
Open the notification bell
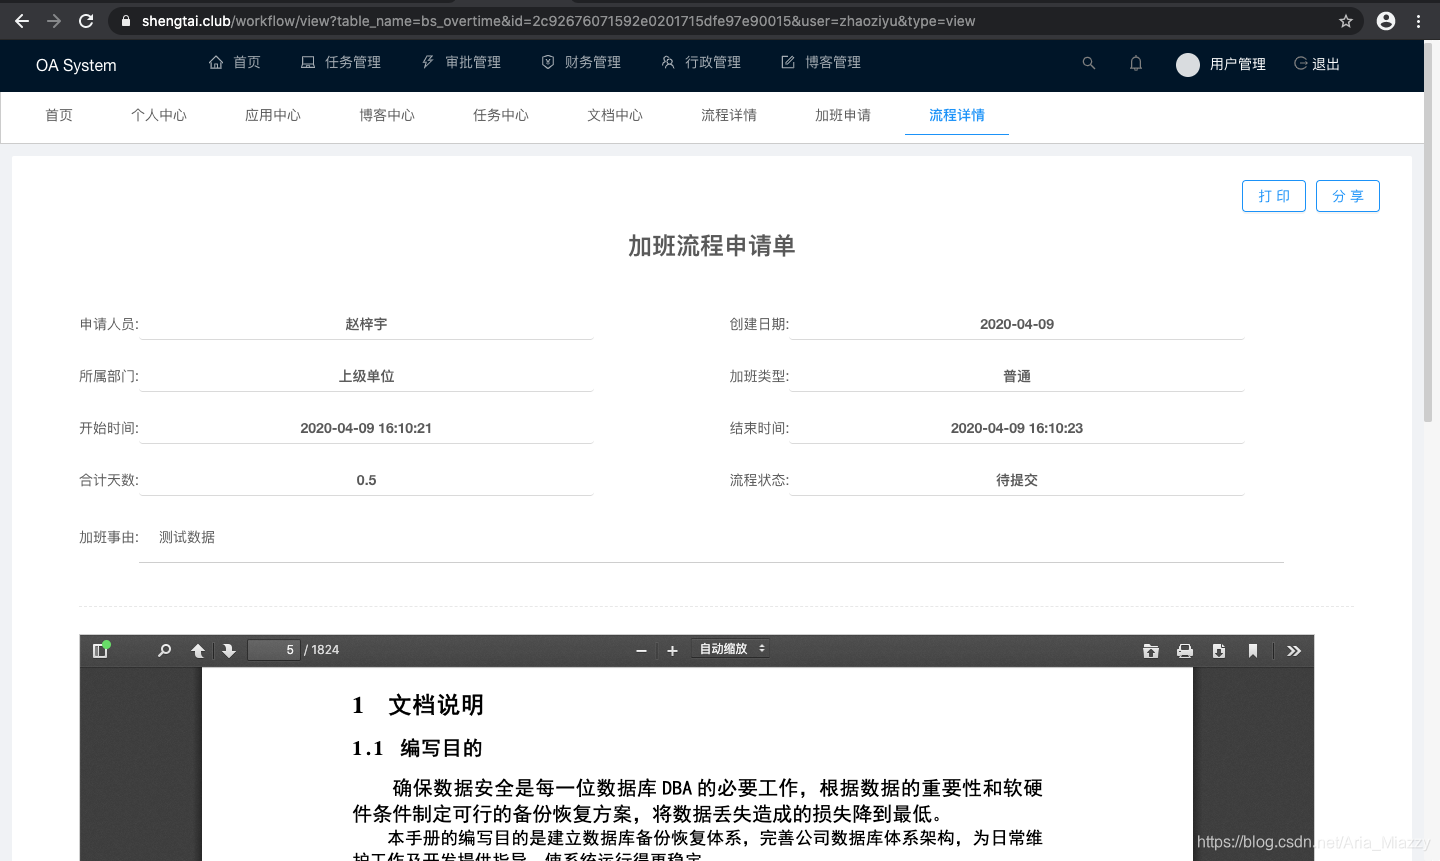coord(1136,63)
